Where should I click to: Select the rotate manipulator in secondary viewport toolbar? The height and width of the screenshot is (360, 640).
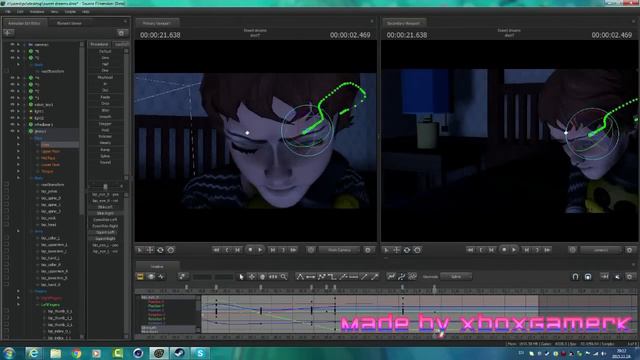point(407,250)
